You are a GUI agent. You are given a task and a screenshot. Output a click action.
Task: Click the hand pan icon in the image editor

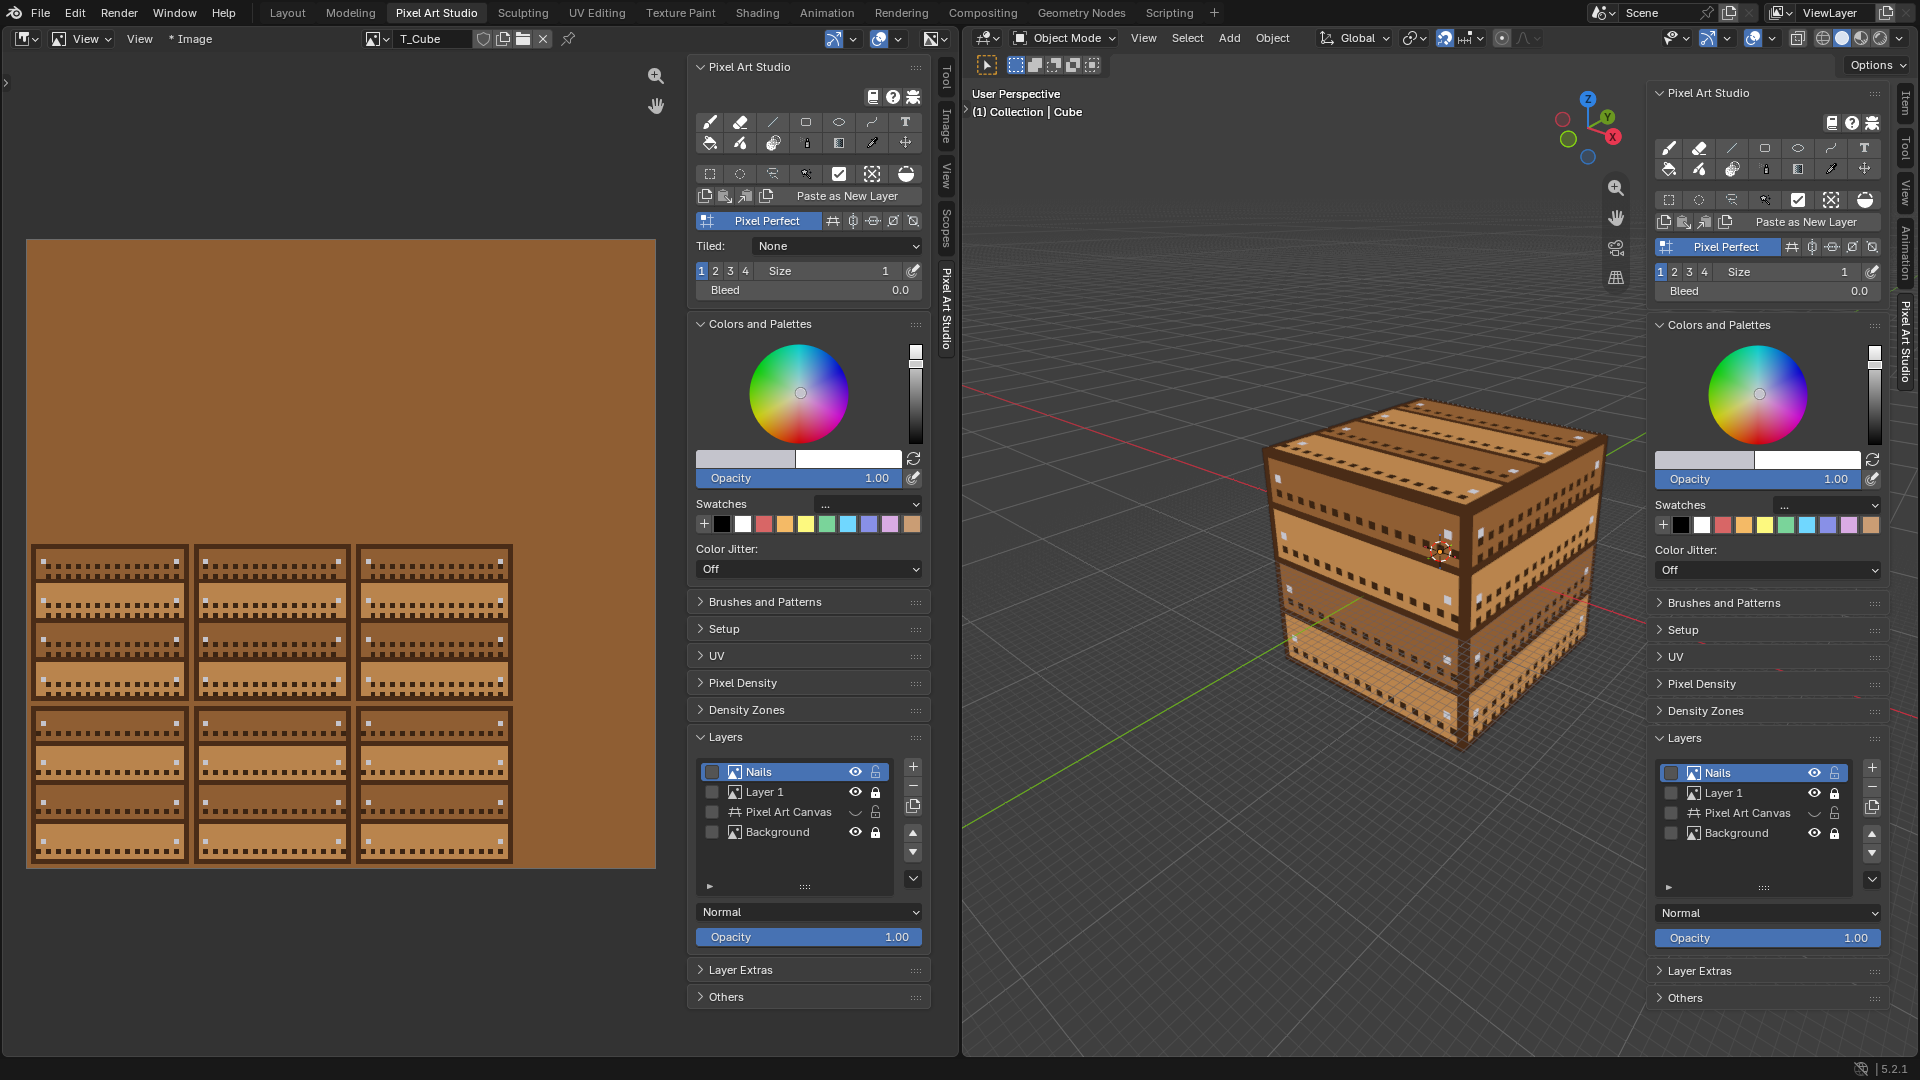tap(656, 106)
